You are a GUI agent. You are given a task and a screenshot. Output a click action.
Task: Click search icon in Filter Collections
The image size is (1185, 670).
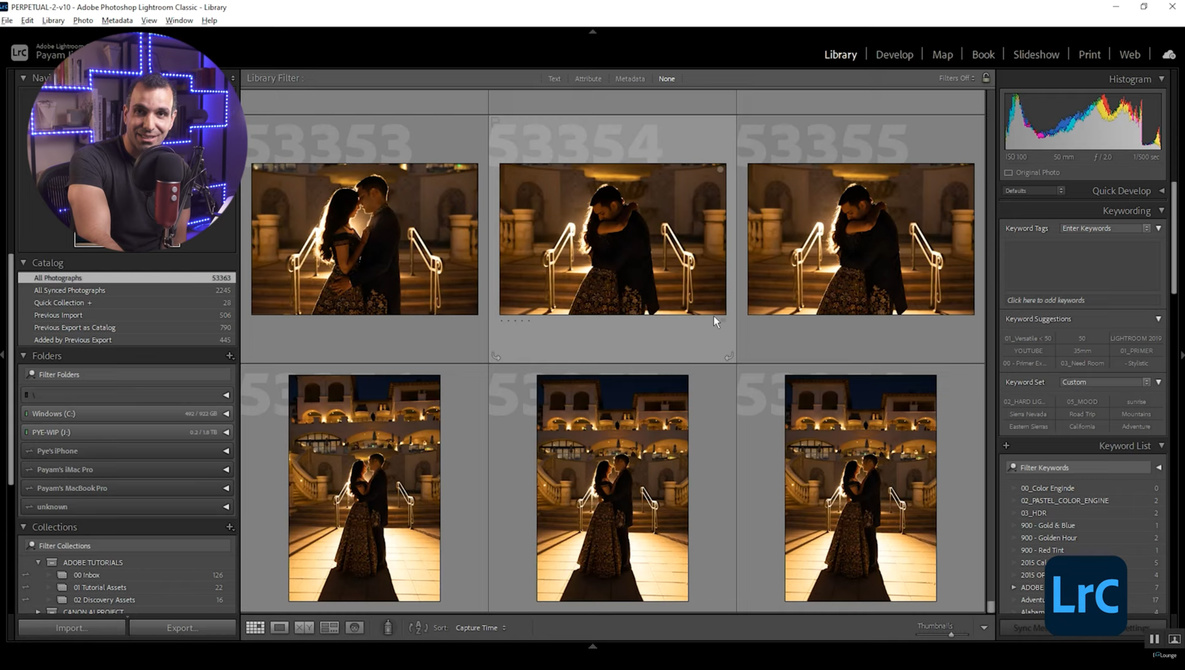coord(31,545)
